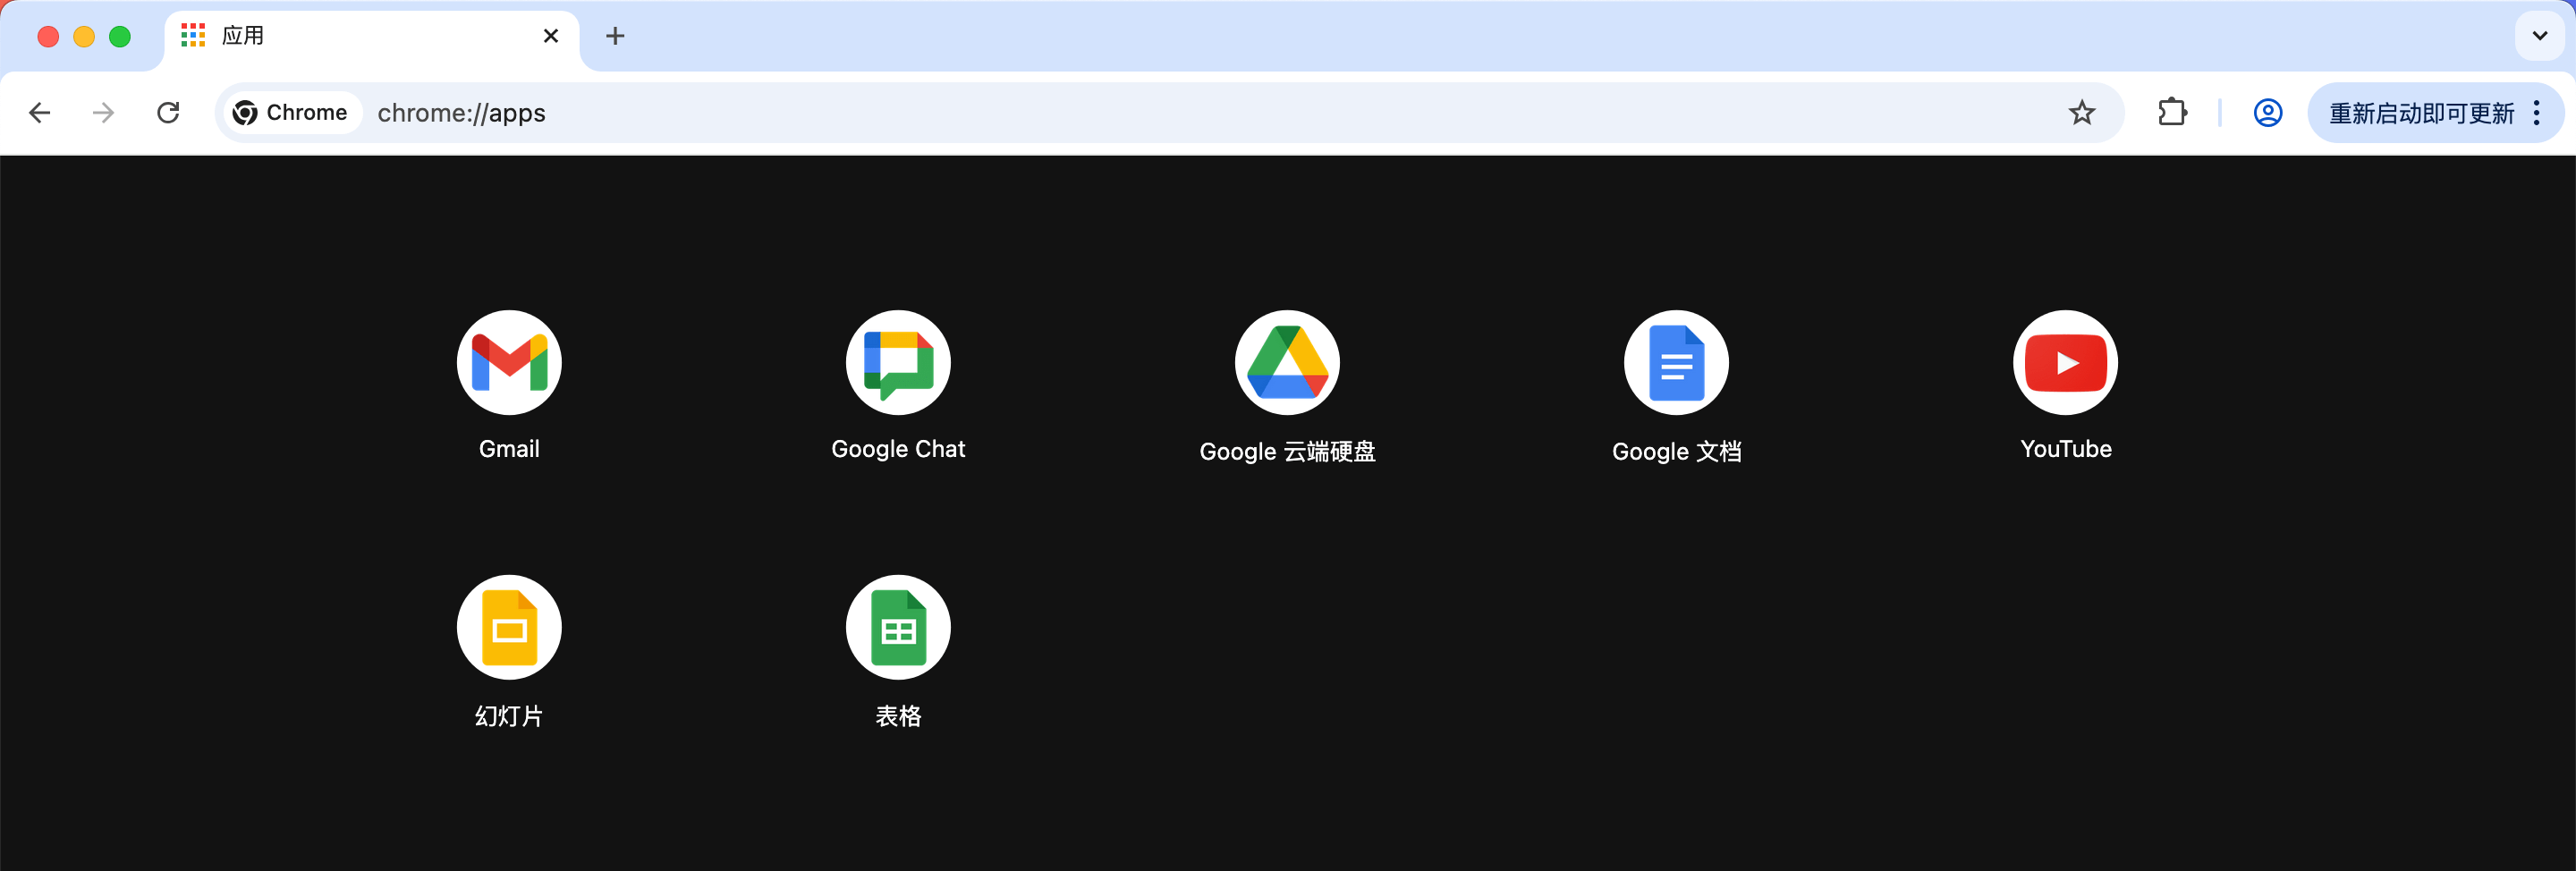Click the Google 文档 label text
Screen dimensions: 2576x871
pyautogui.click(x=1676, y=451)
